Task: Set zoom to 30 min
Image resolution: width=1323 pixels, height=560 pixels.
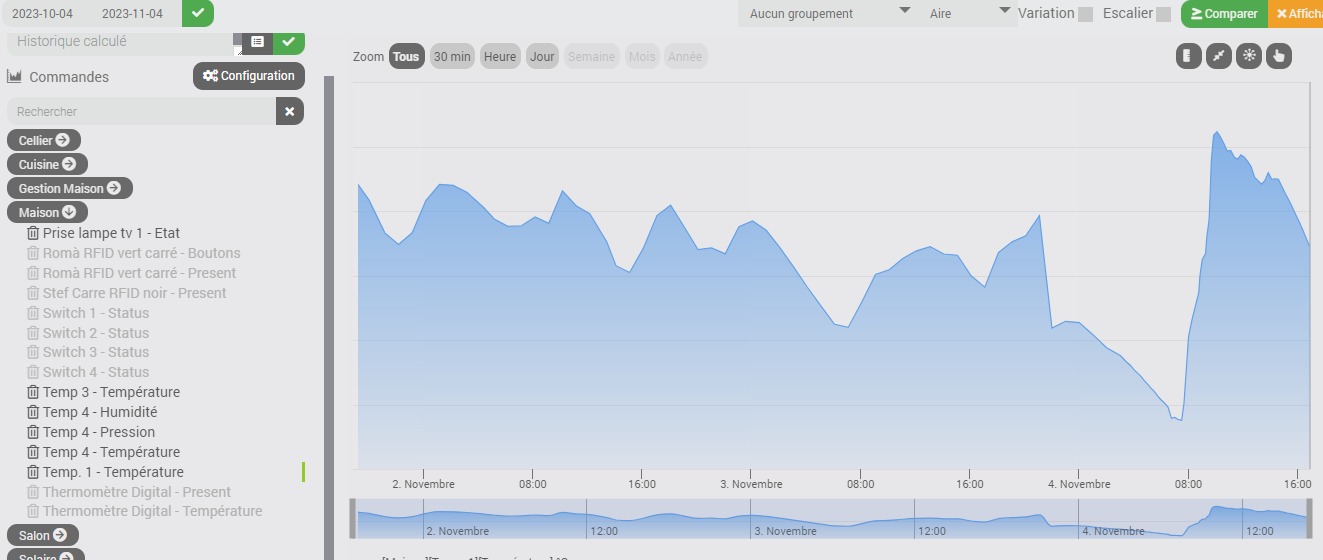Action: click(452, 57)
